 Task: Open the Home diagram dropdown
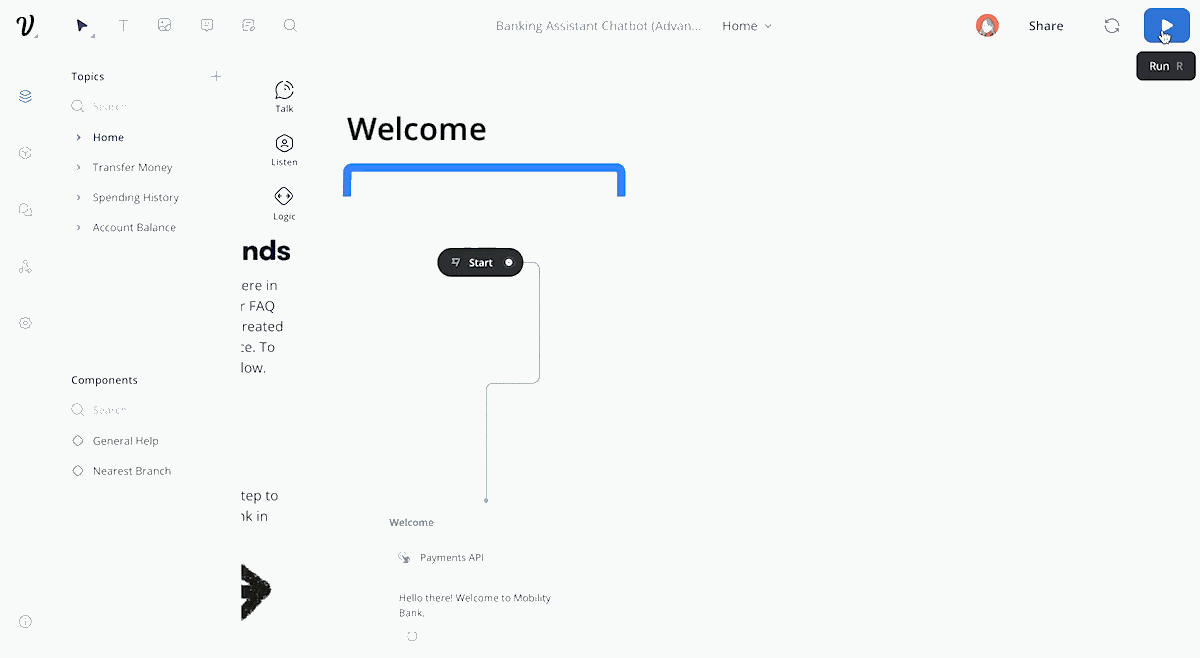click(x=747, y=26)
